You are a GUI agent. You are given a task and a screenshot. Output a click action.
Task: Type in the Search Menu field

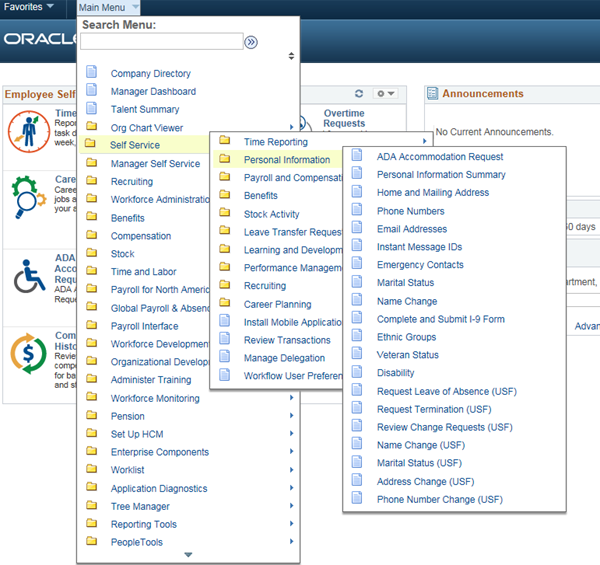(161, 42)
